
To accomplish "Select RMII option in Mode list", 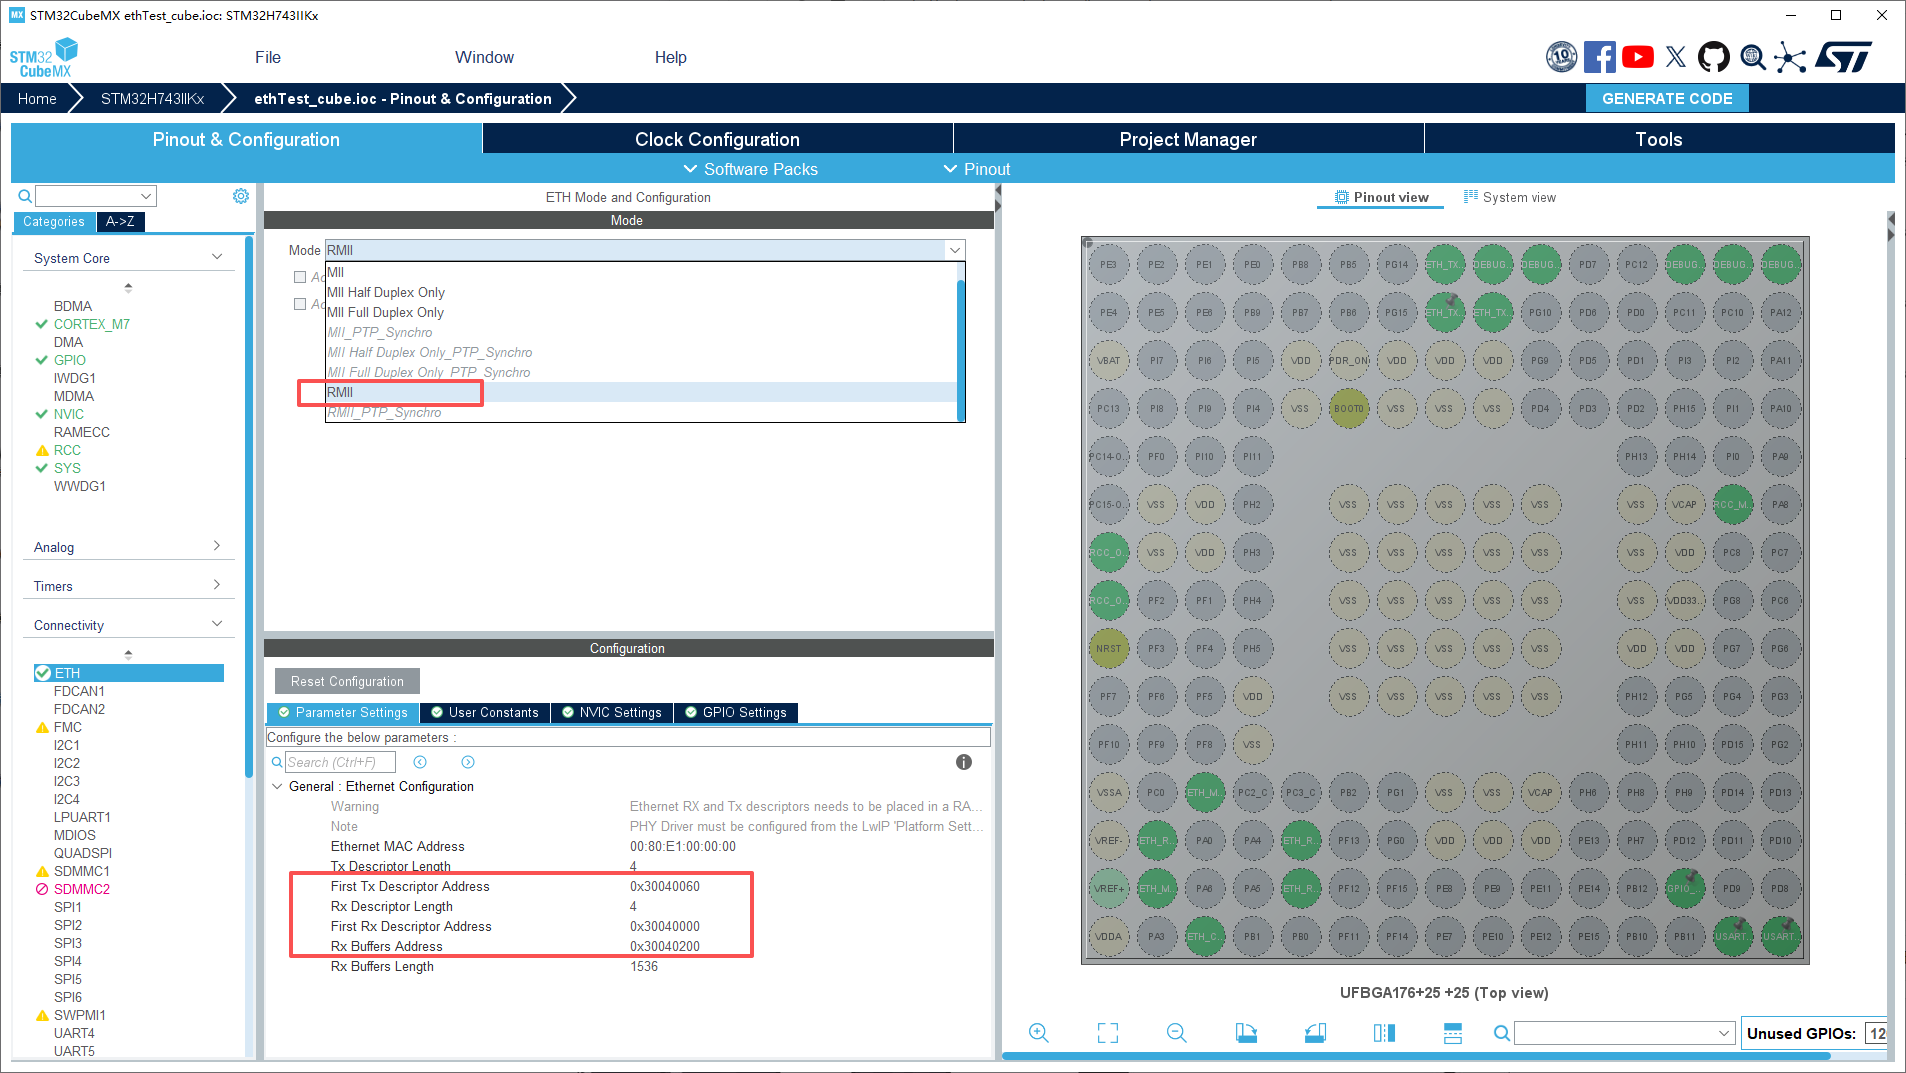I will [x=641, y=392].
